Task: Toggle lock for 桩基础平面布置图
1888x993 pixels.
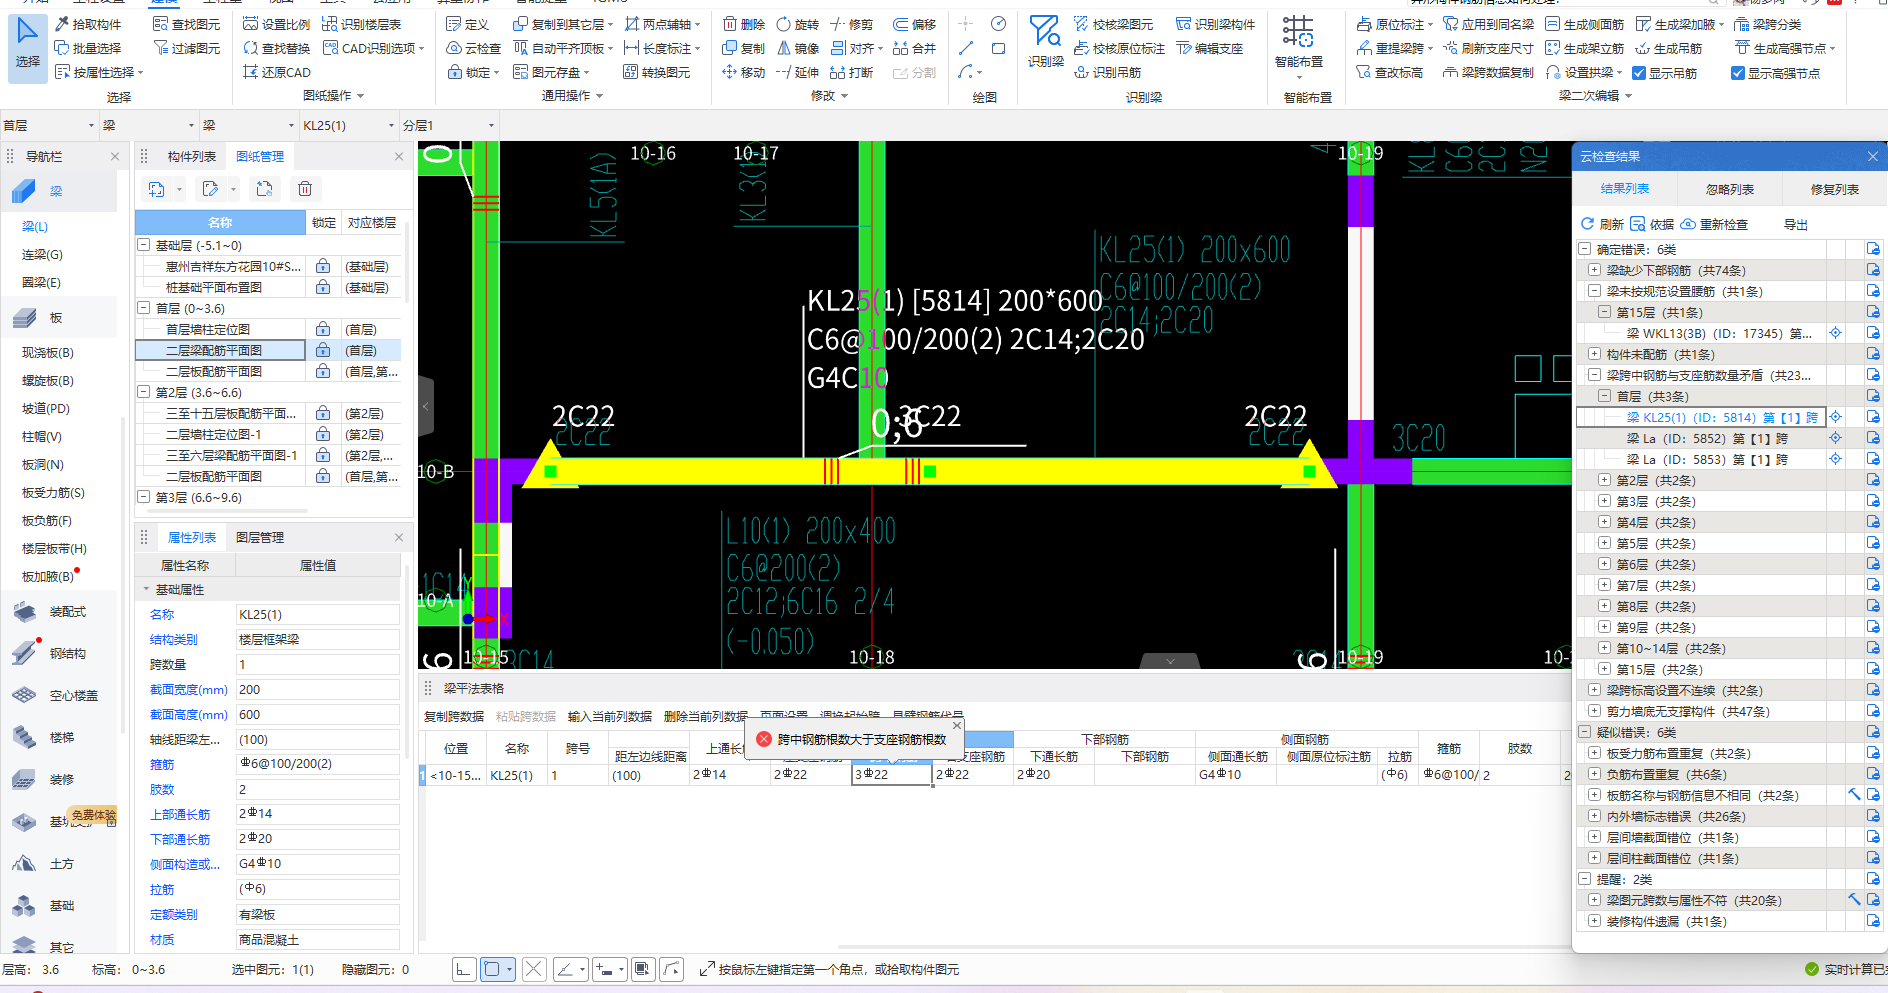Action: click(x=323, y=287)
